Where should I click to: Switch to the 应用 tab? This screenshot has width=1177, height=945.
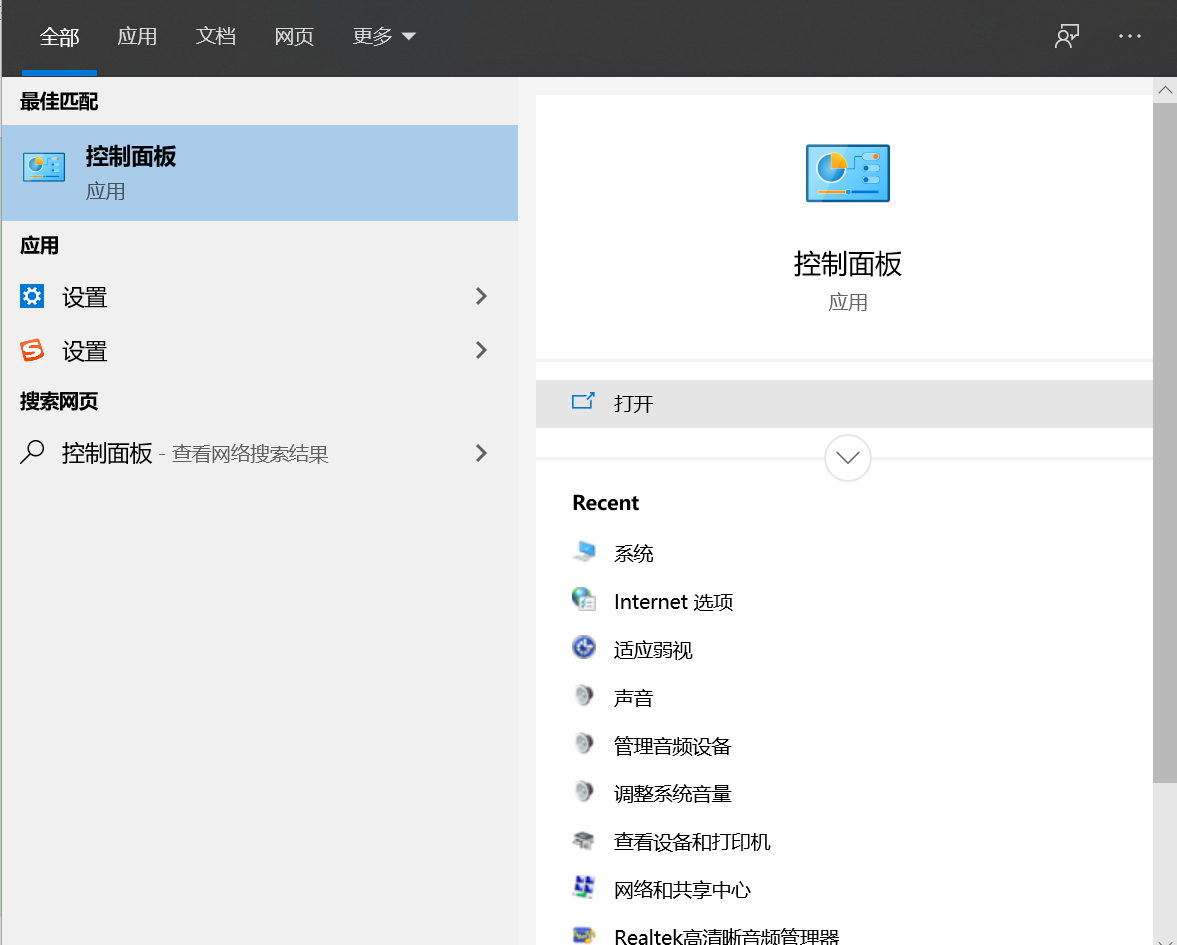click(x=137, y=37)
